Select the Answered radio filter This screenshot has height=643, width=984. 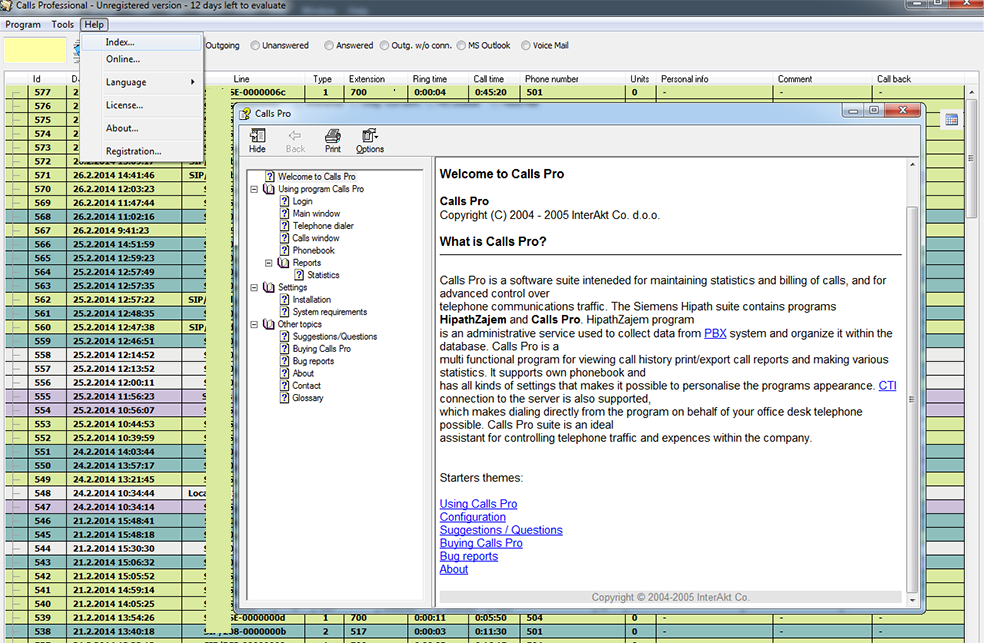[x=329, y=45]
